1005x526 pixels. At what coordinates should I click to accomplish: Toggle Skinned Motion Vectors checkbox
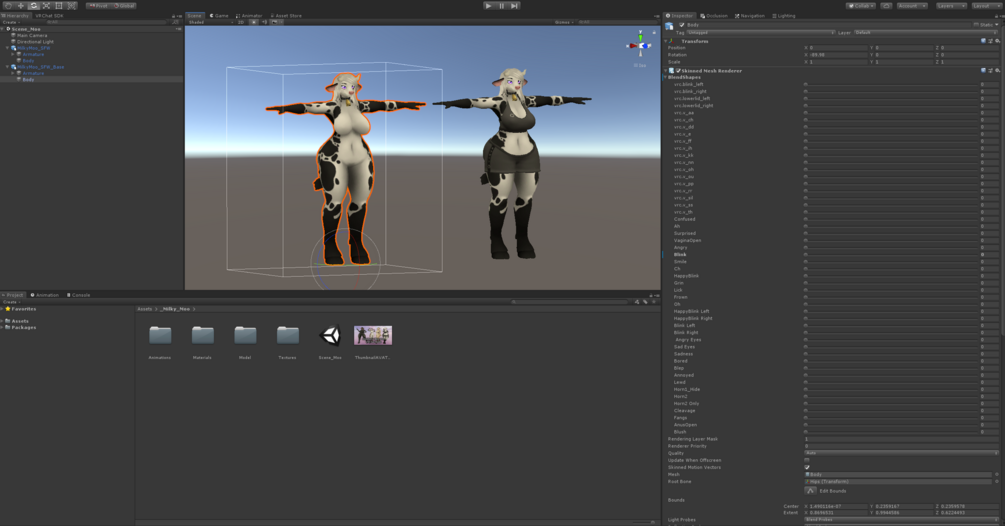click(x=807, y=467)
